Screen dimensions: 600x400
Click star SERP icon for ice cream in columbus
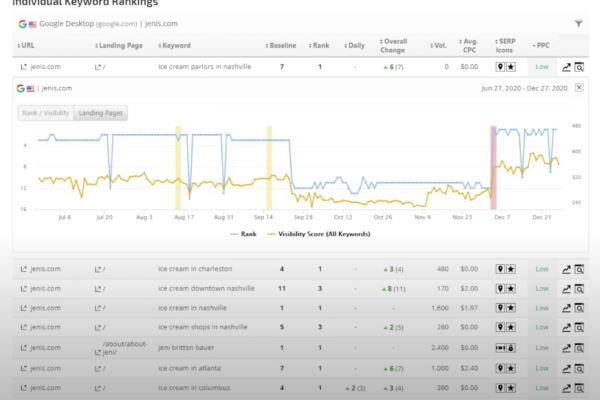pyautogui.click(x=510, y=388)
